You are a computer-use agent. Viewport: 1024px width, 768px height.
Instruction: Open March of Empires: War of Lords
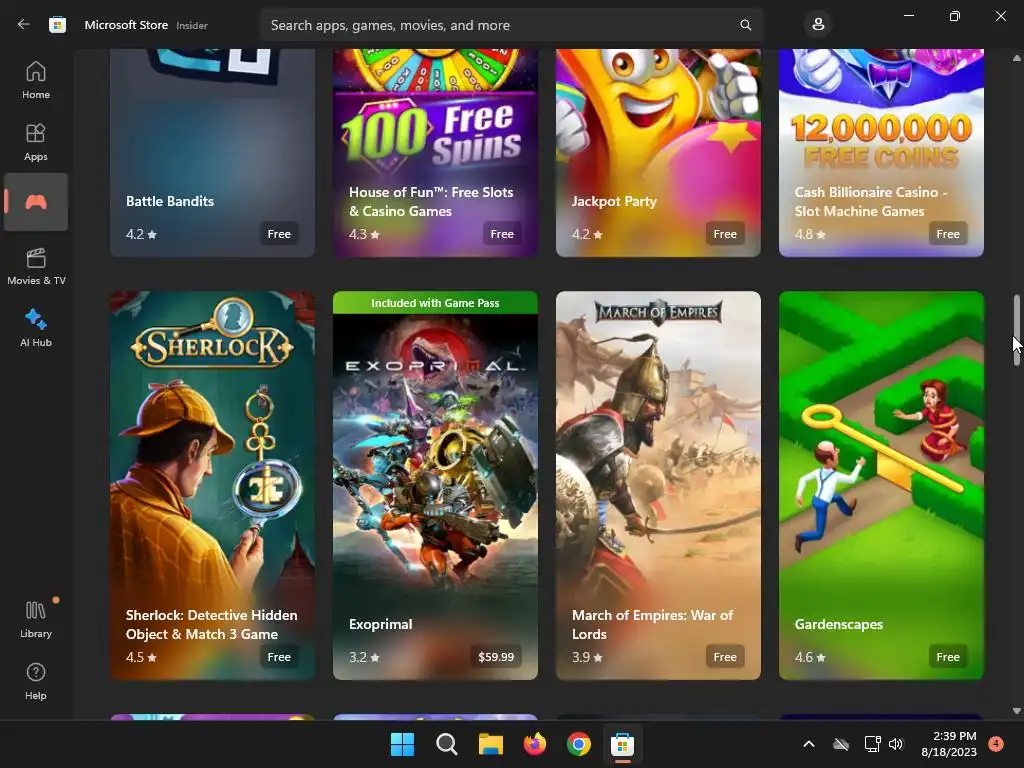coord(658,485)
